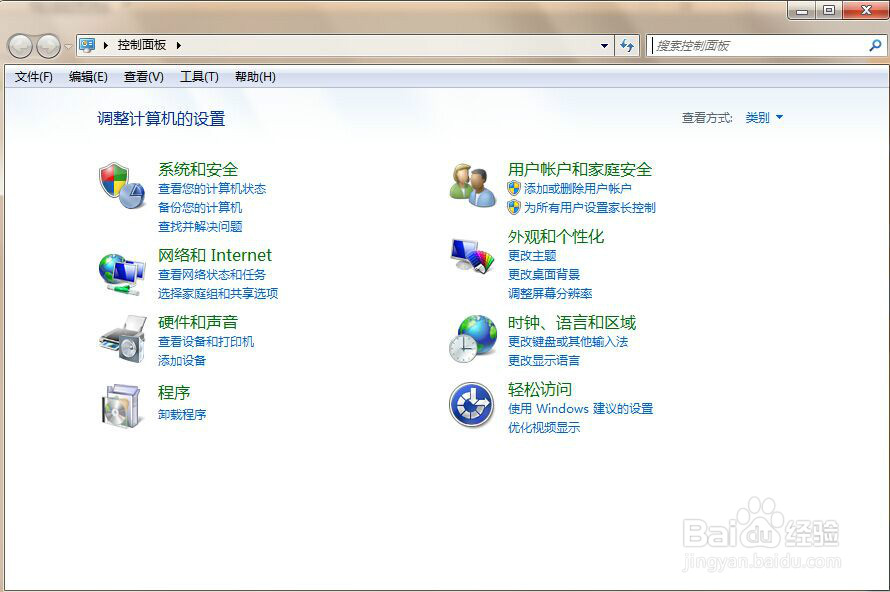The width and height of the screenshot is (890, 592).
Task: Click 更改键盘或其他输入法 link
Action: pyautogui.click(x=568, y=342)
